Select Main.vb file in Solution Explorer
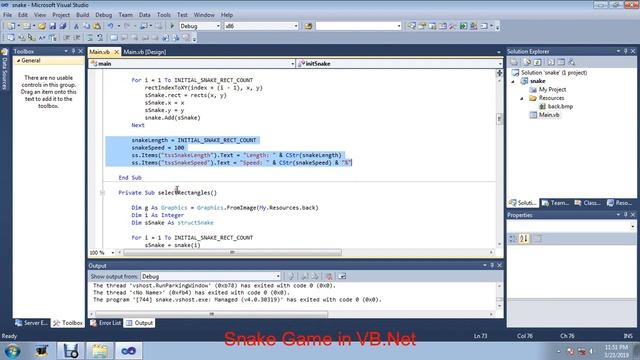Viewport: 640px width, 360px height. (544, 115)
